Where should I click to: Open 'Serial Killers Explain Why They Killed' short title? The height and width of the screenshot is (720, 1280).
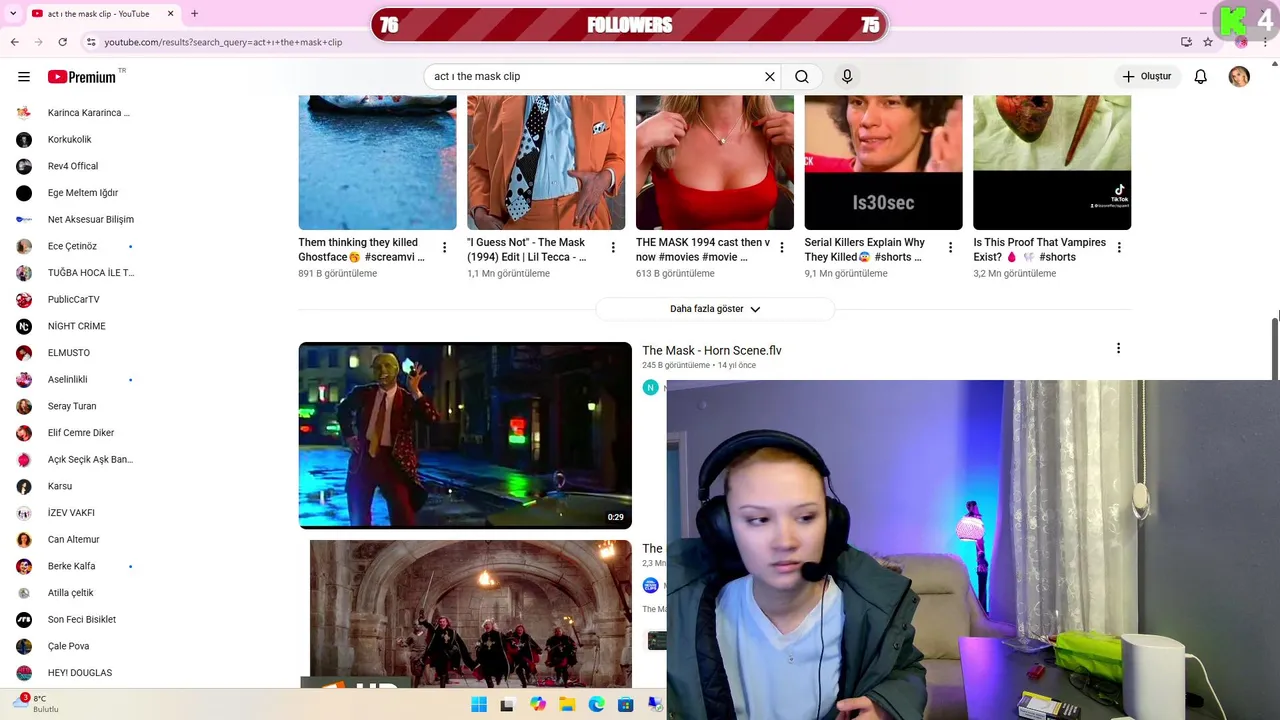pos(865,250)
